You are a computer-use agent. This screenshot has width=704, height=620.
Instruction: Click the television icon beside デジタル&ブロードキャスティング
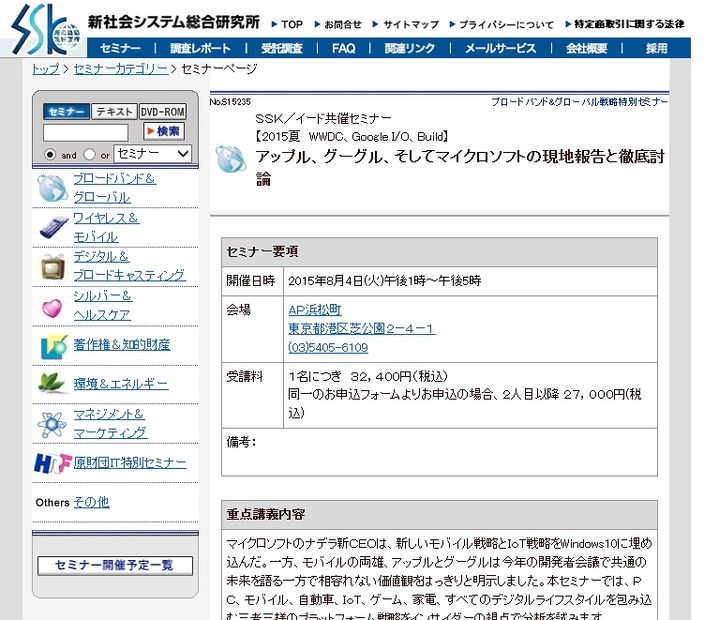pyautogui.click(x=53, y=266)
